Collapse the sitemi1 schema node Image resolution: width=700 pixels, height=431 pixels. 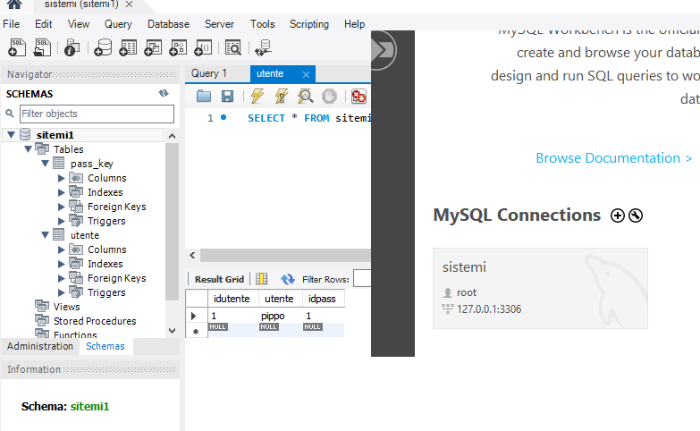click(11, 134)
